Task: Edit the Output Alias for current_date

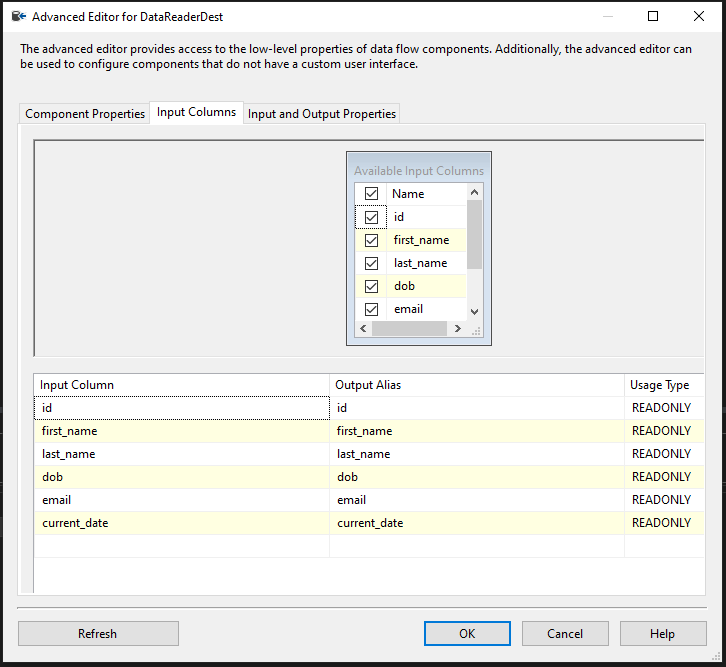Action: [x=476, y=523]
